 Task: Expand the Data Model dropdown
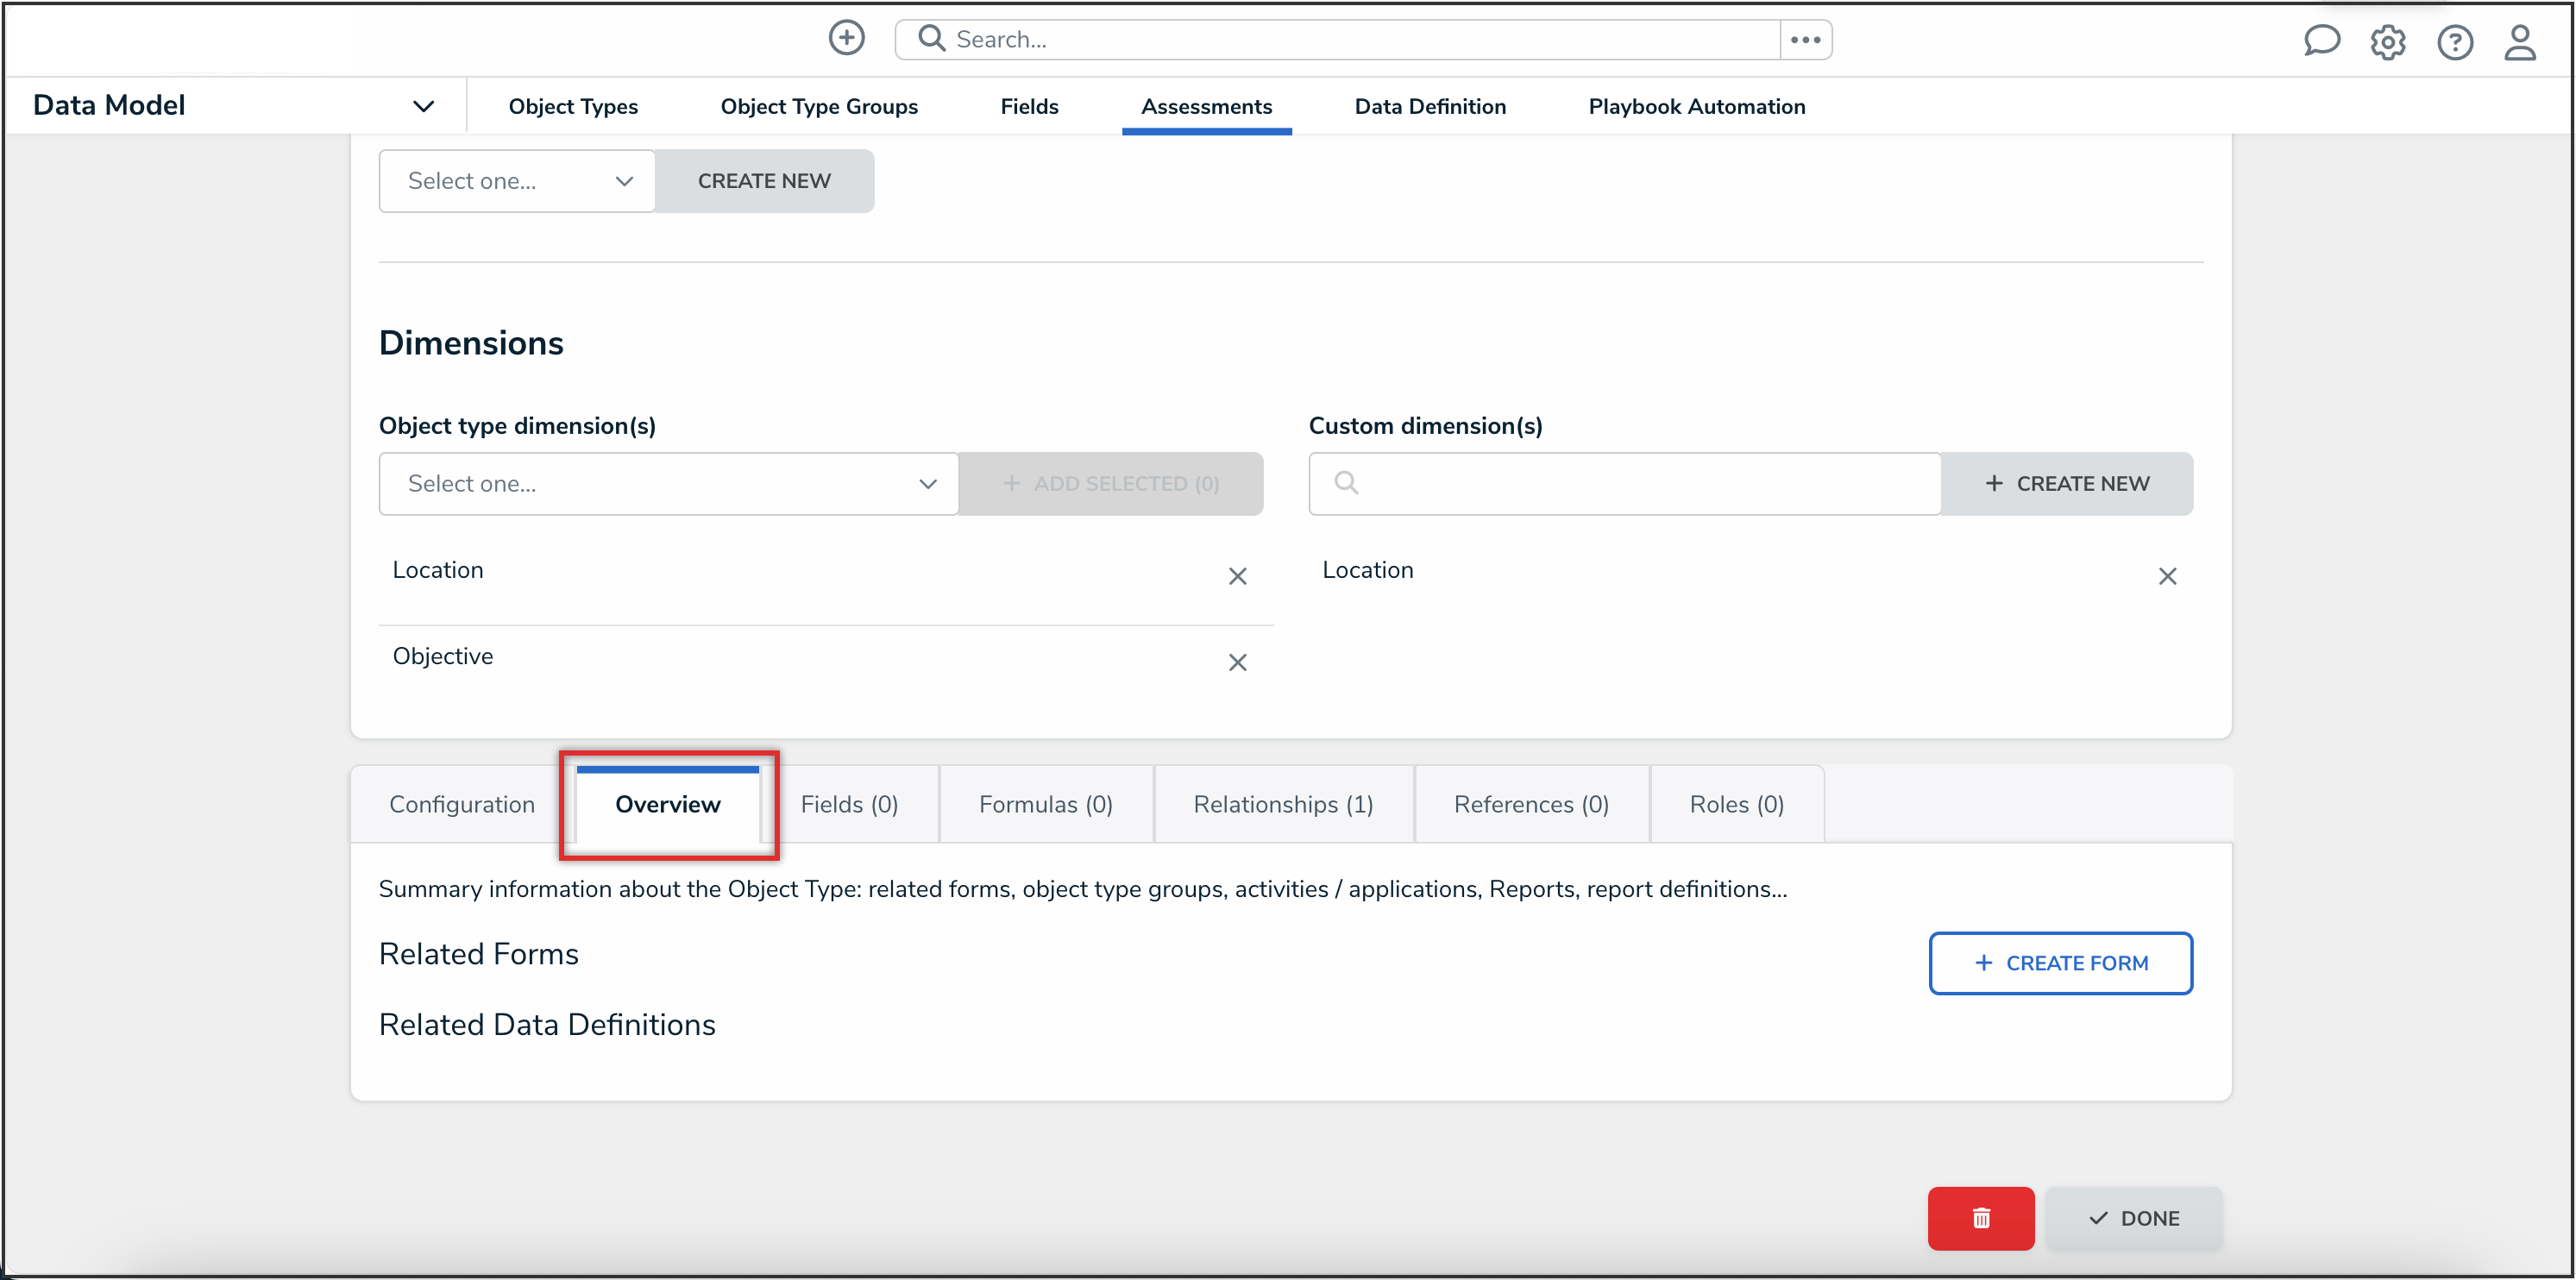pos(423,106)
